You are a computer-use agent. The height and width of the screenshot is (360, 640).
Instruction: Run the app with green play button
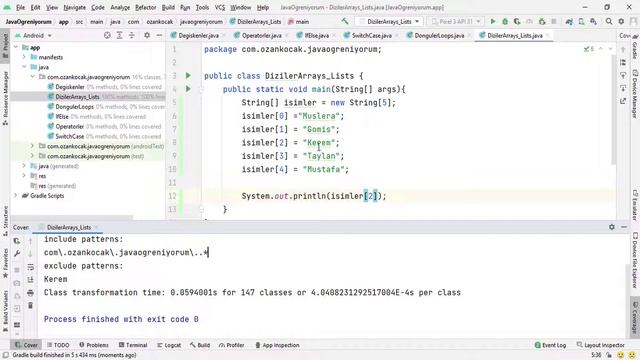pos(493,21)
